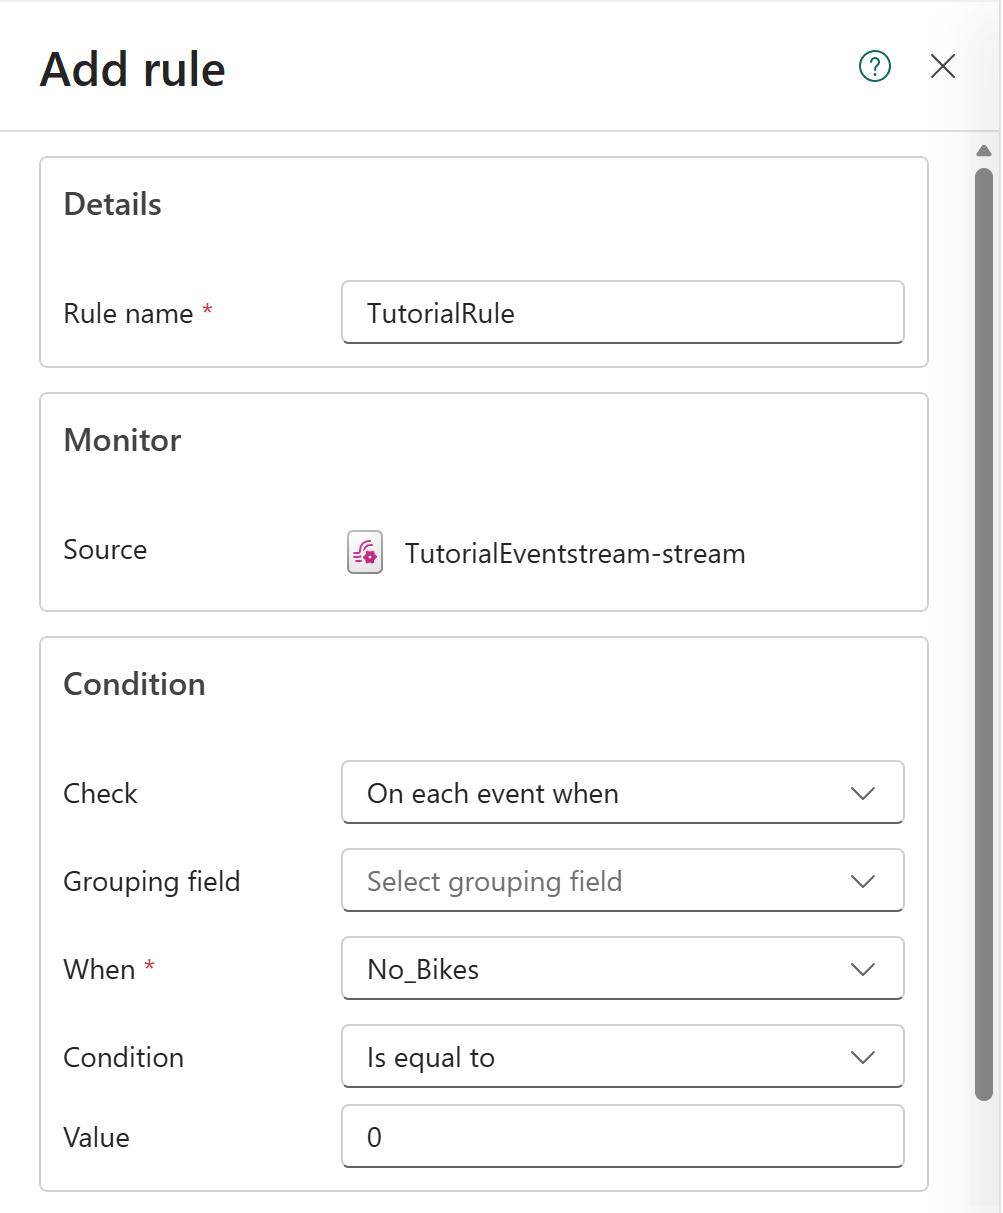1003x1213 pixels.
Task: Click the chevron on the Condition dropdown
Action: tap(862, 1057)
